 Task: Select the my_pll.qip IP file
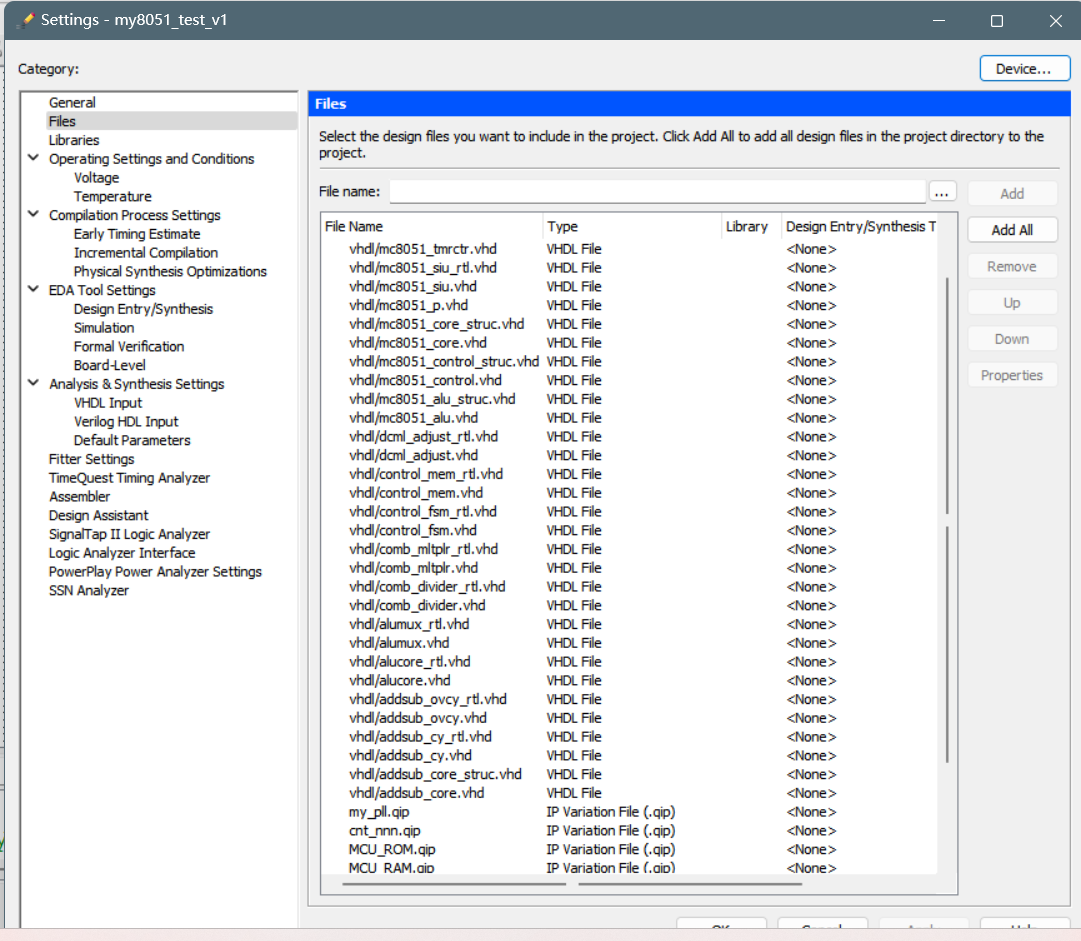tap(378, 812)
